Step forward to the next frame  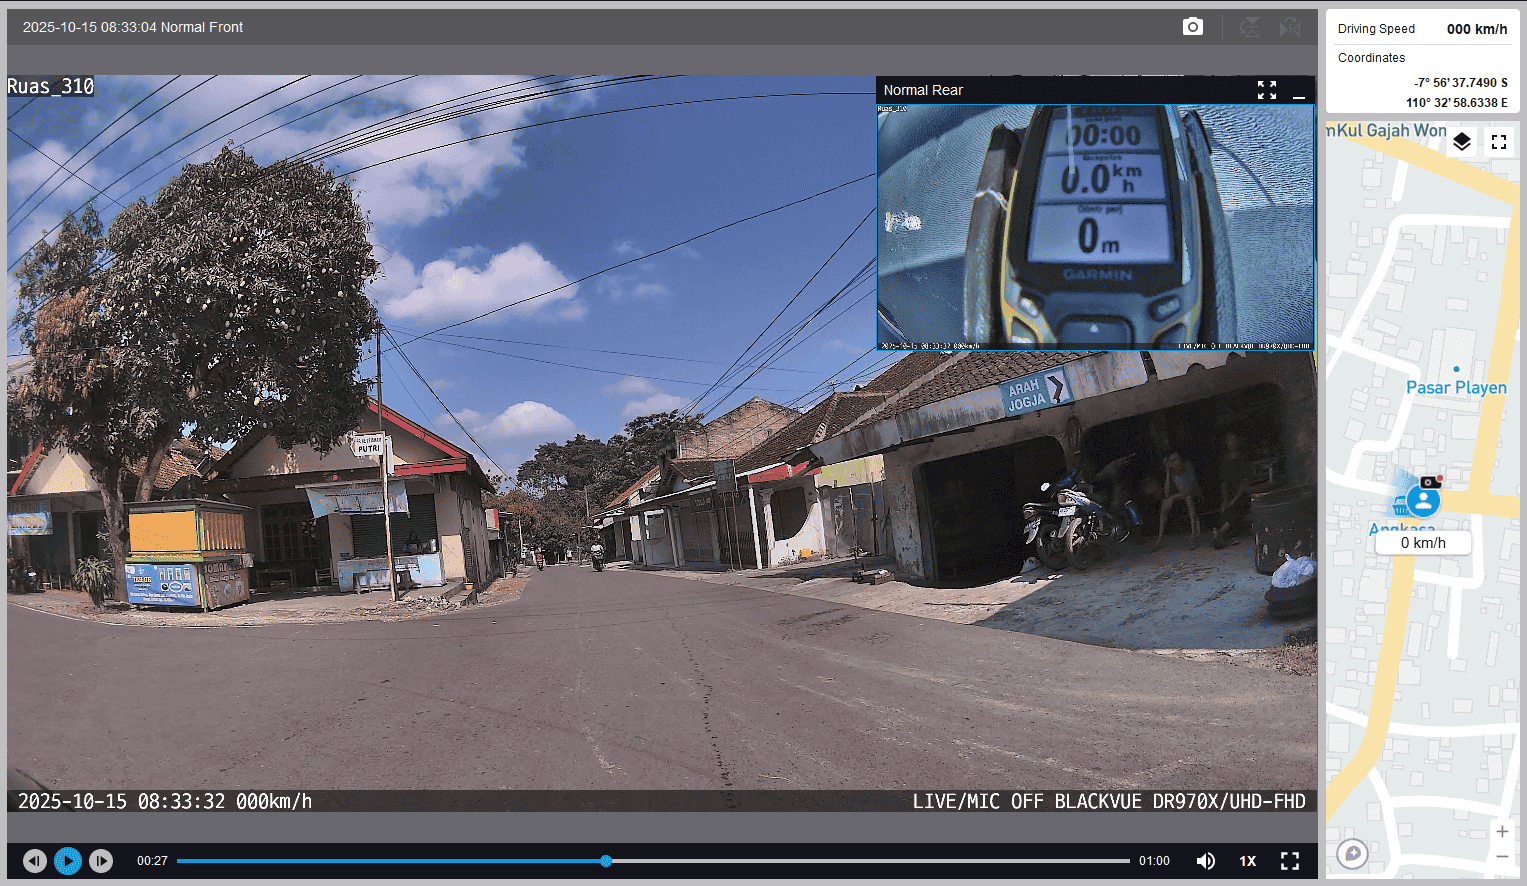(x=101, y=861)
